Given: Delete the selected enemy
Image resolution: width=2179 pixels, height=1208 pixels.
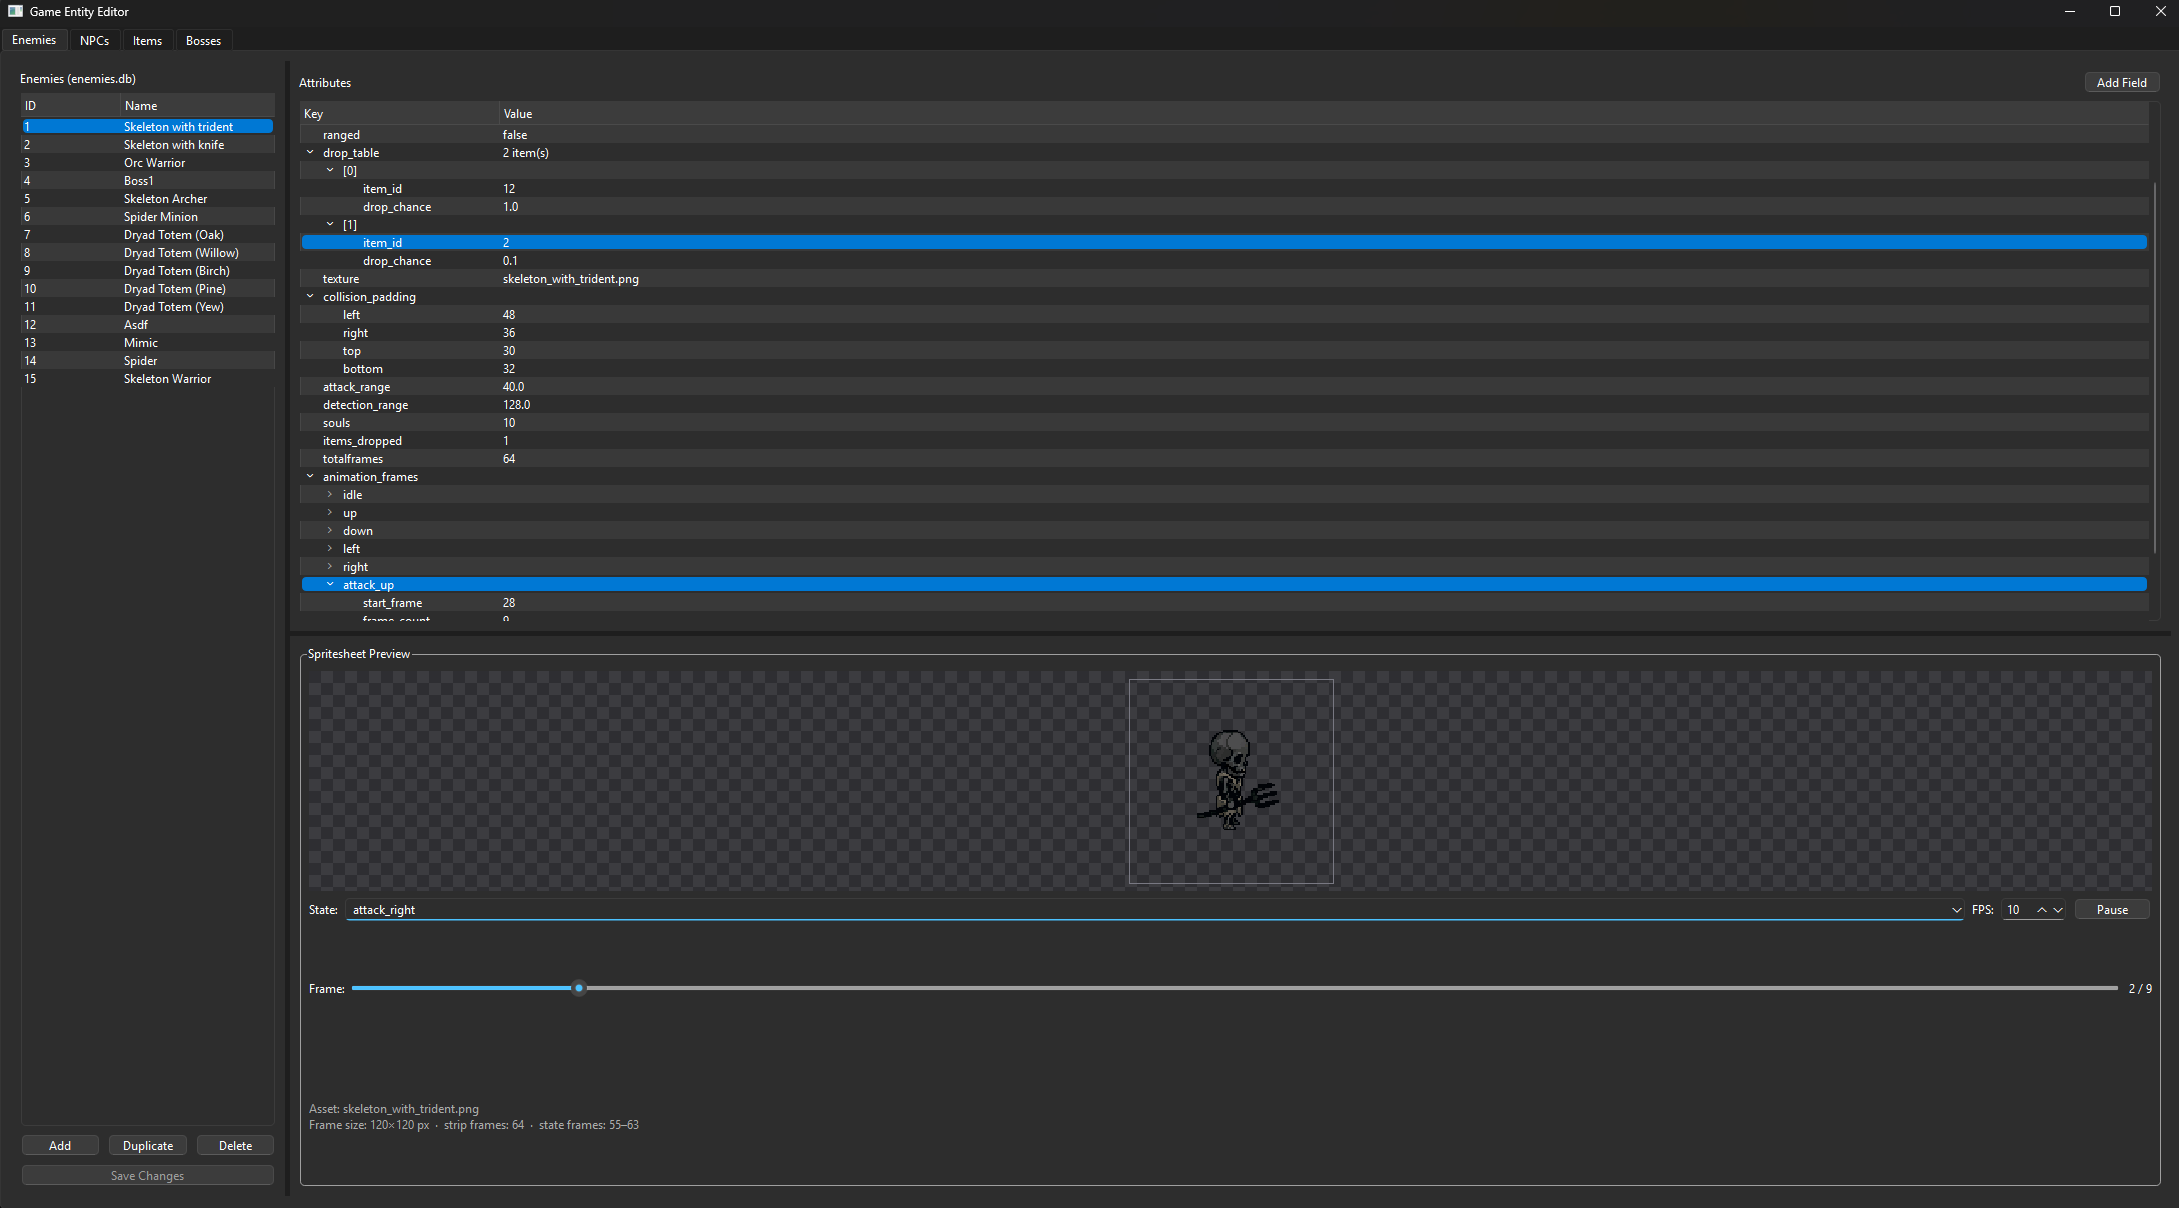Looking at the screenshot, I should 235,1145.
